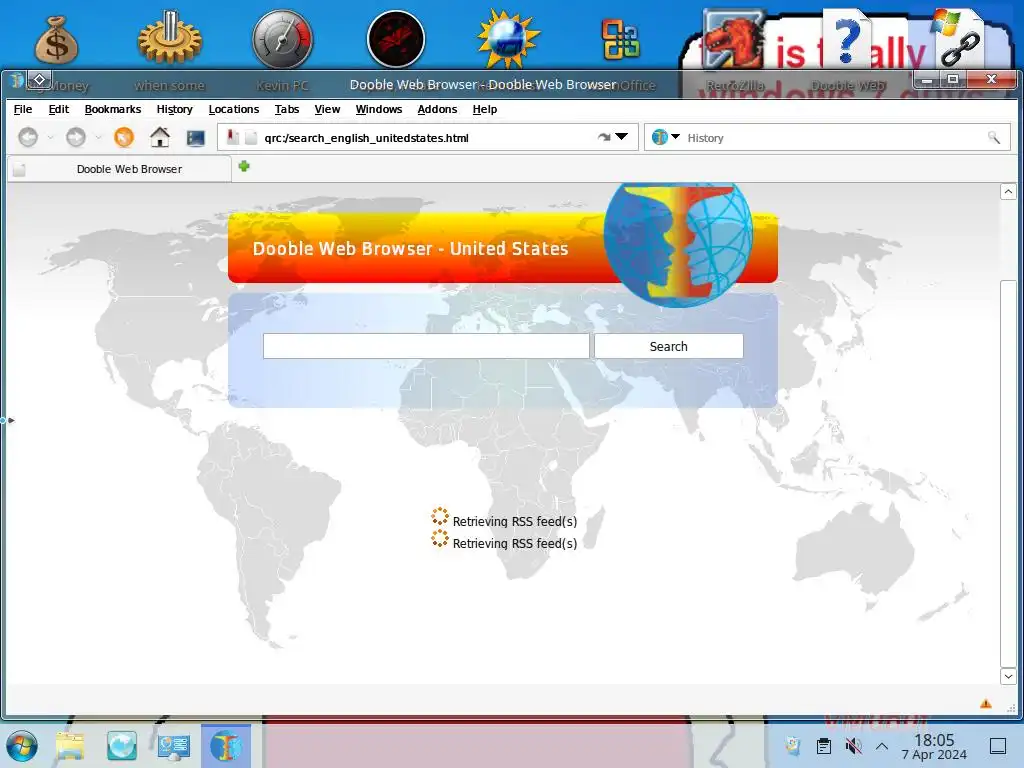Open the blue question mark document icon
Image resolution: width=1024 pixels, height=768 pixels.
click(847, 39)
